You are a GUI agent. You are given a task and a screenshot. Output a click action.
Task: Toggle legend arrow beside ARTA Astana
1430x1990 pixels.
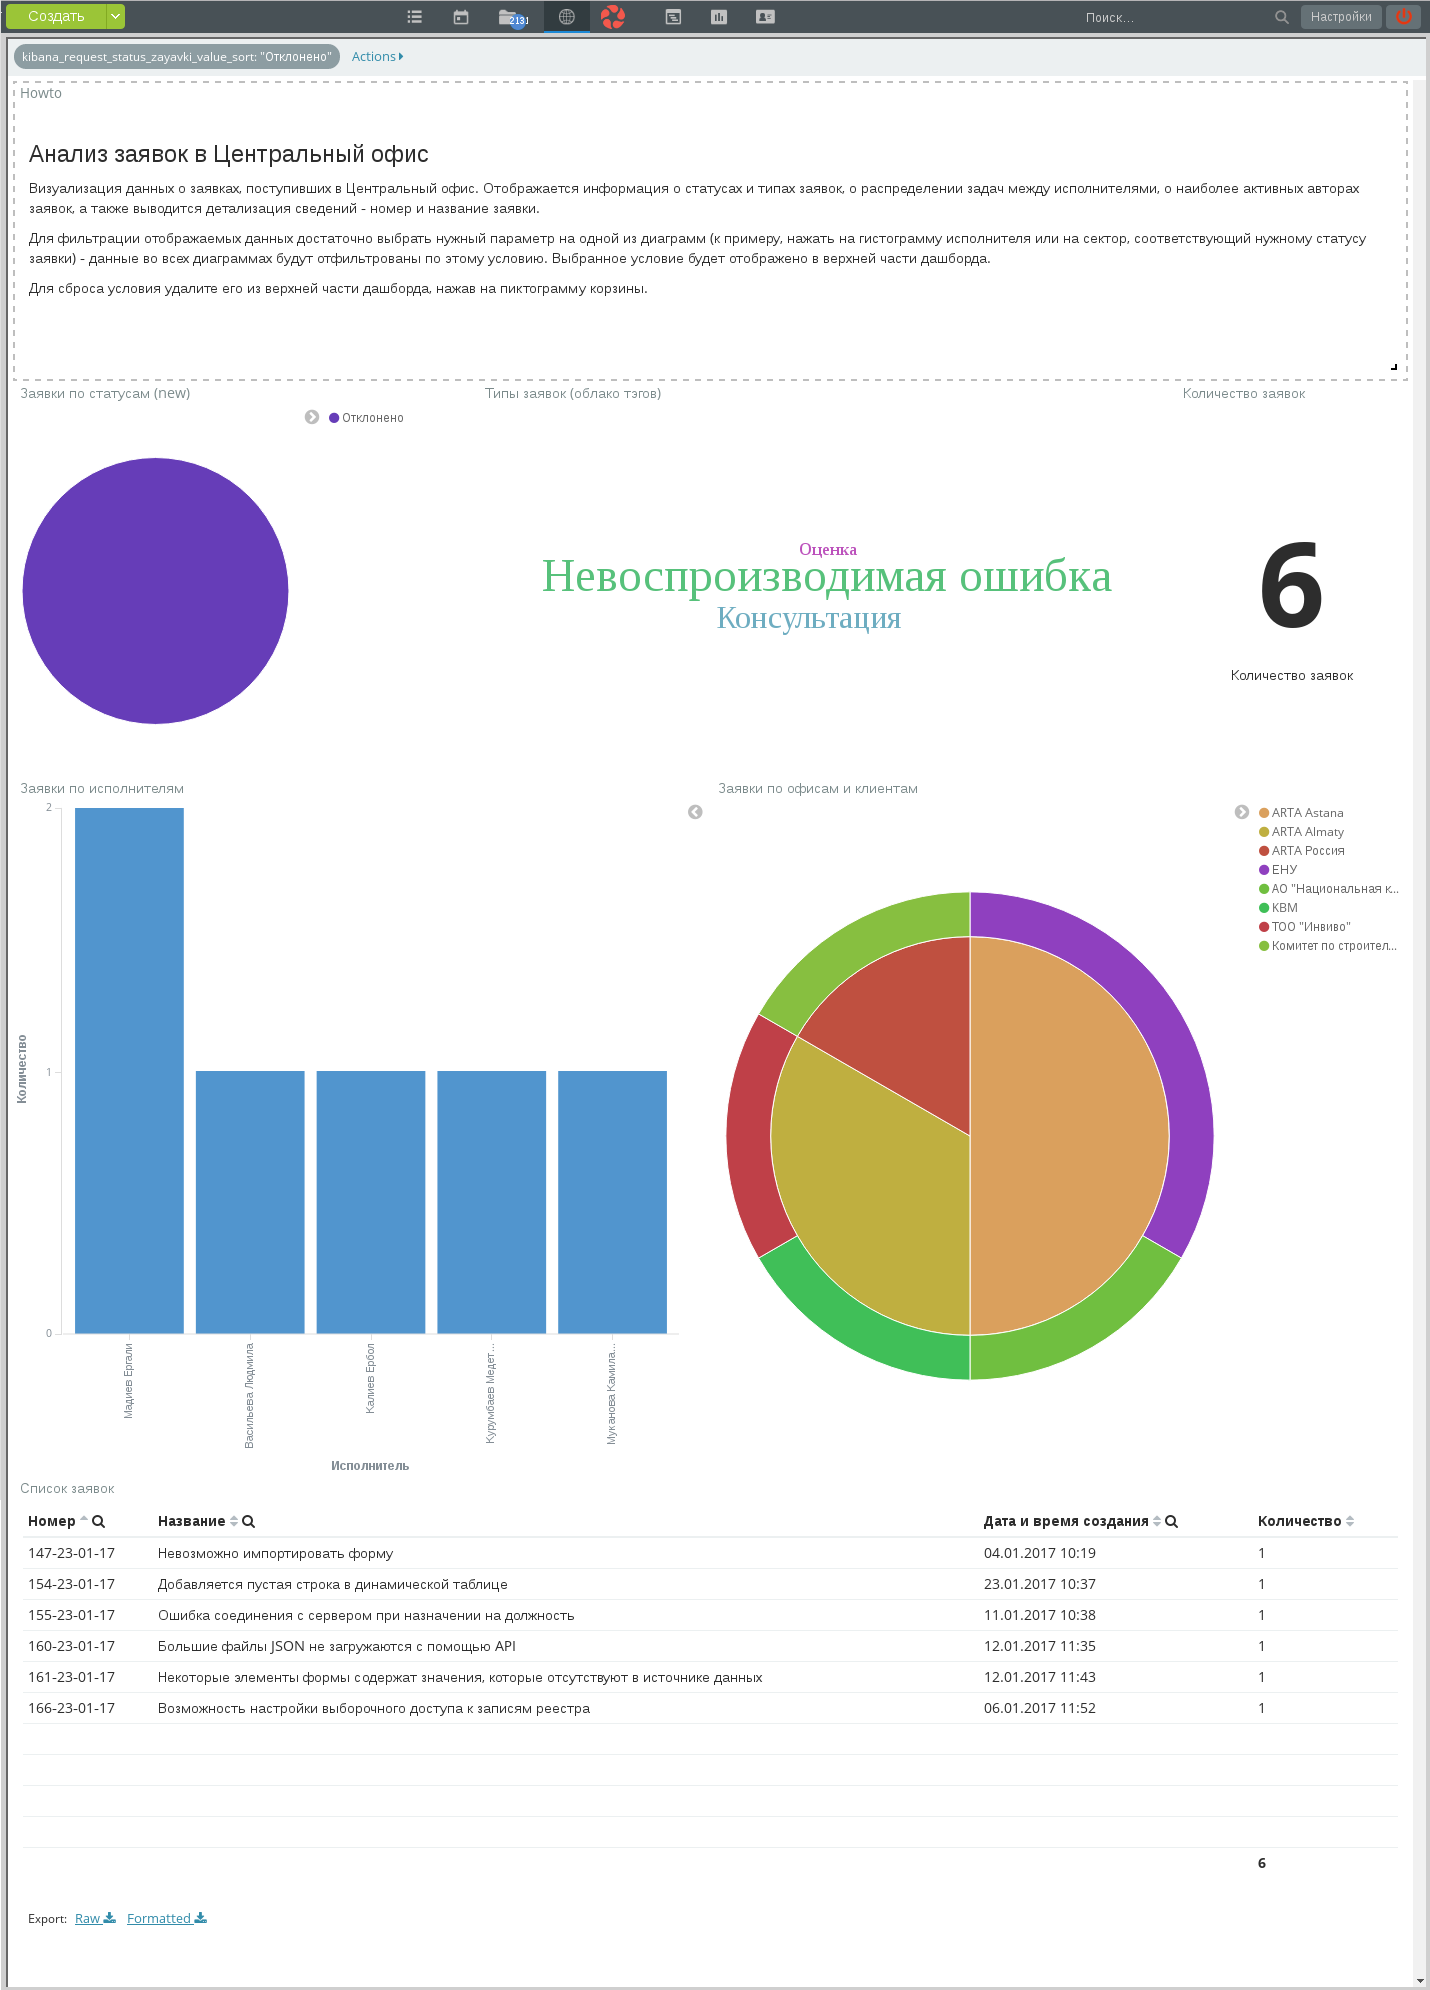coord(1242,812)
